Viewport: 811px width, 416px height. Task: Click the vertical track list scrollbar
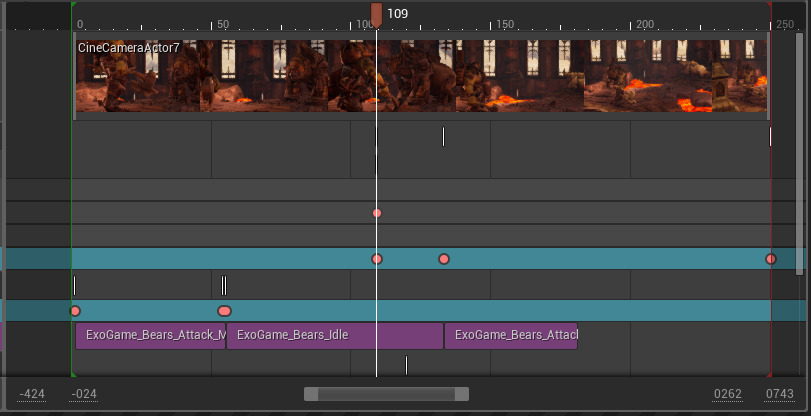(799, 150)
